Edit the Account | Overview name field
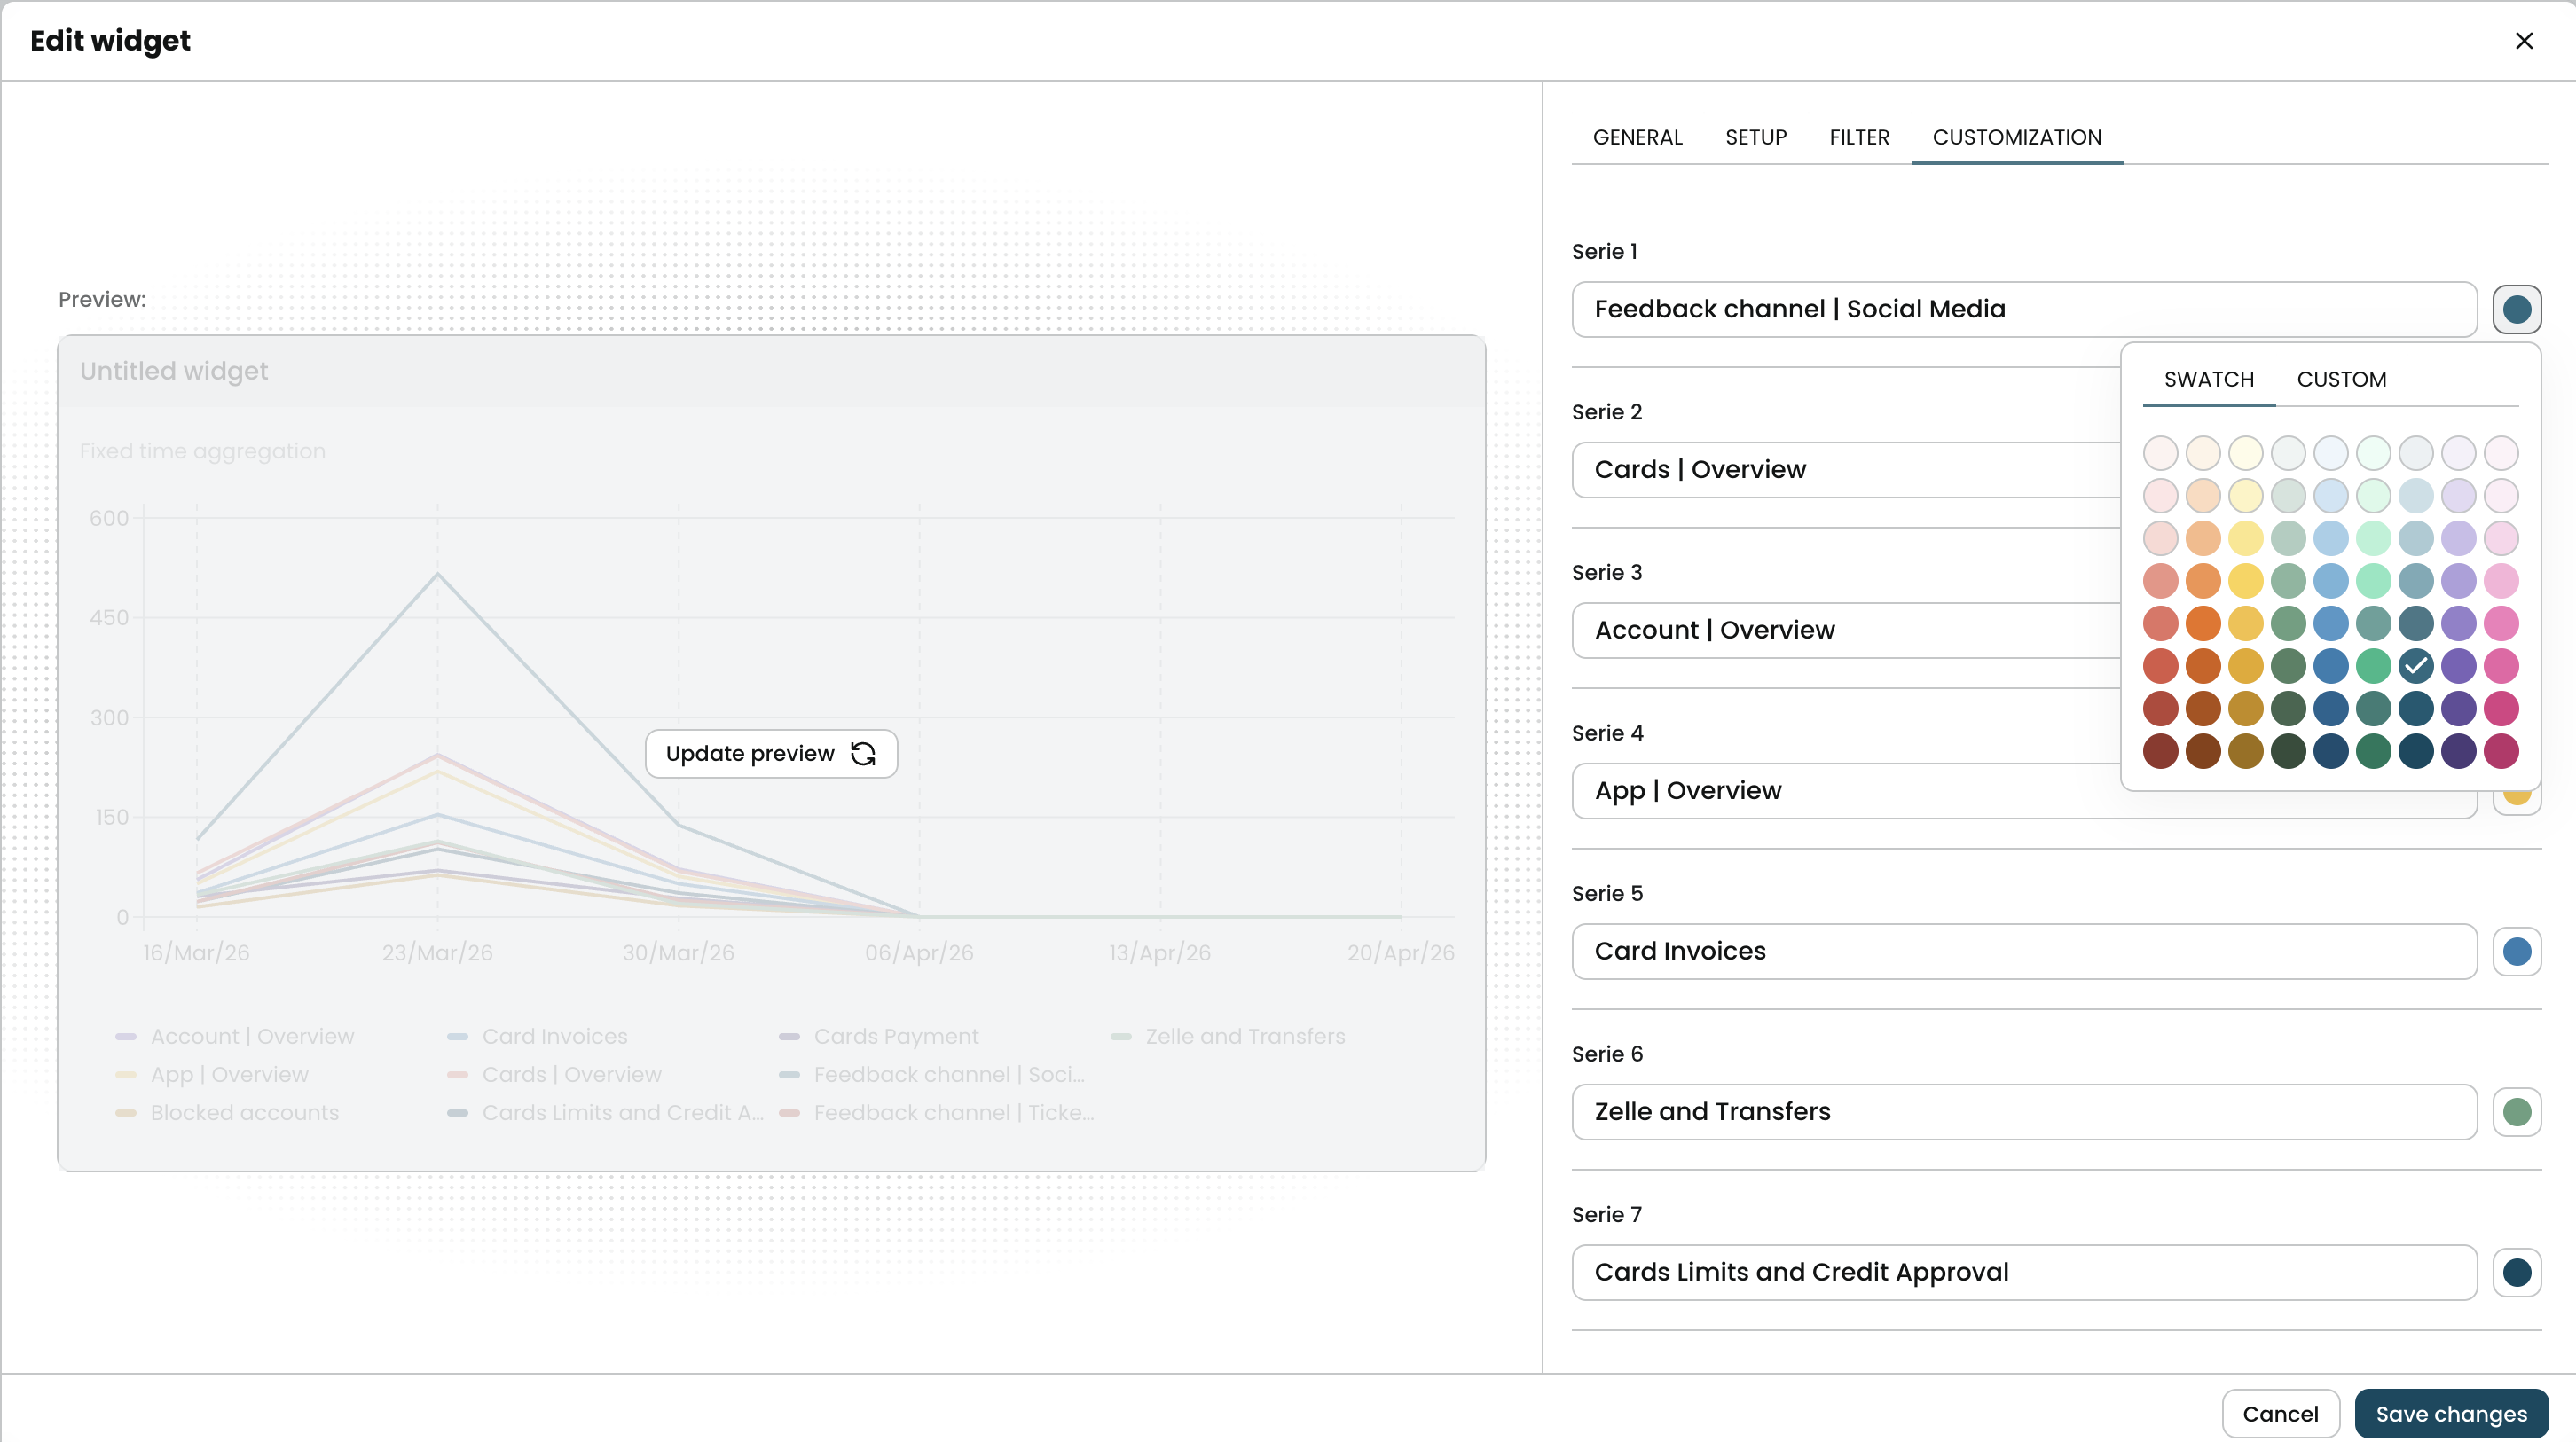The height and width of the screenshot is (1442, 2576). 1846,630
